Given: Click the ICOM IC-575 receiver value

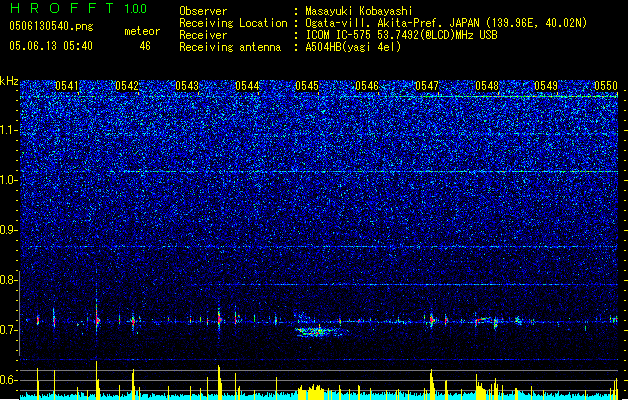Looking at the screenshot, I should point(401,35).
